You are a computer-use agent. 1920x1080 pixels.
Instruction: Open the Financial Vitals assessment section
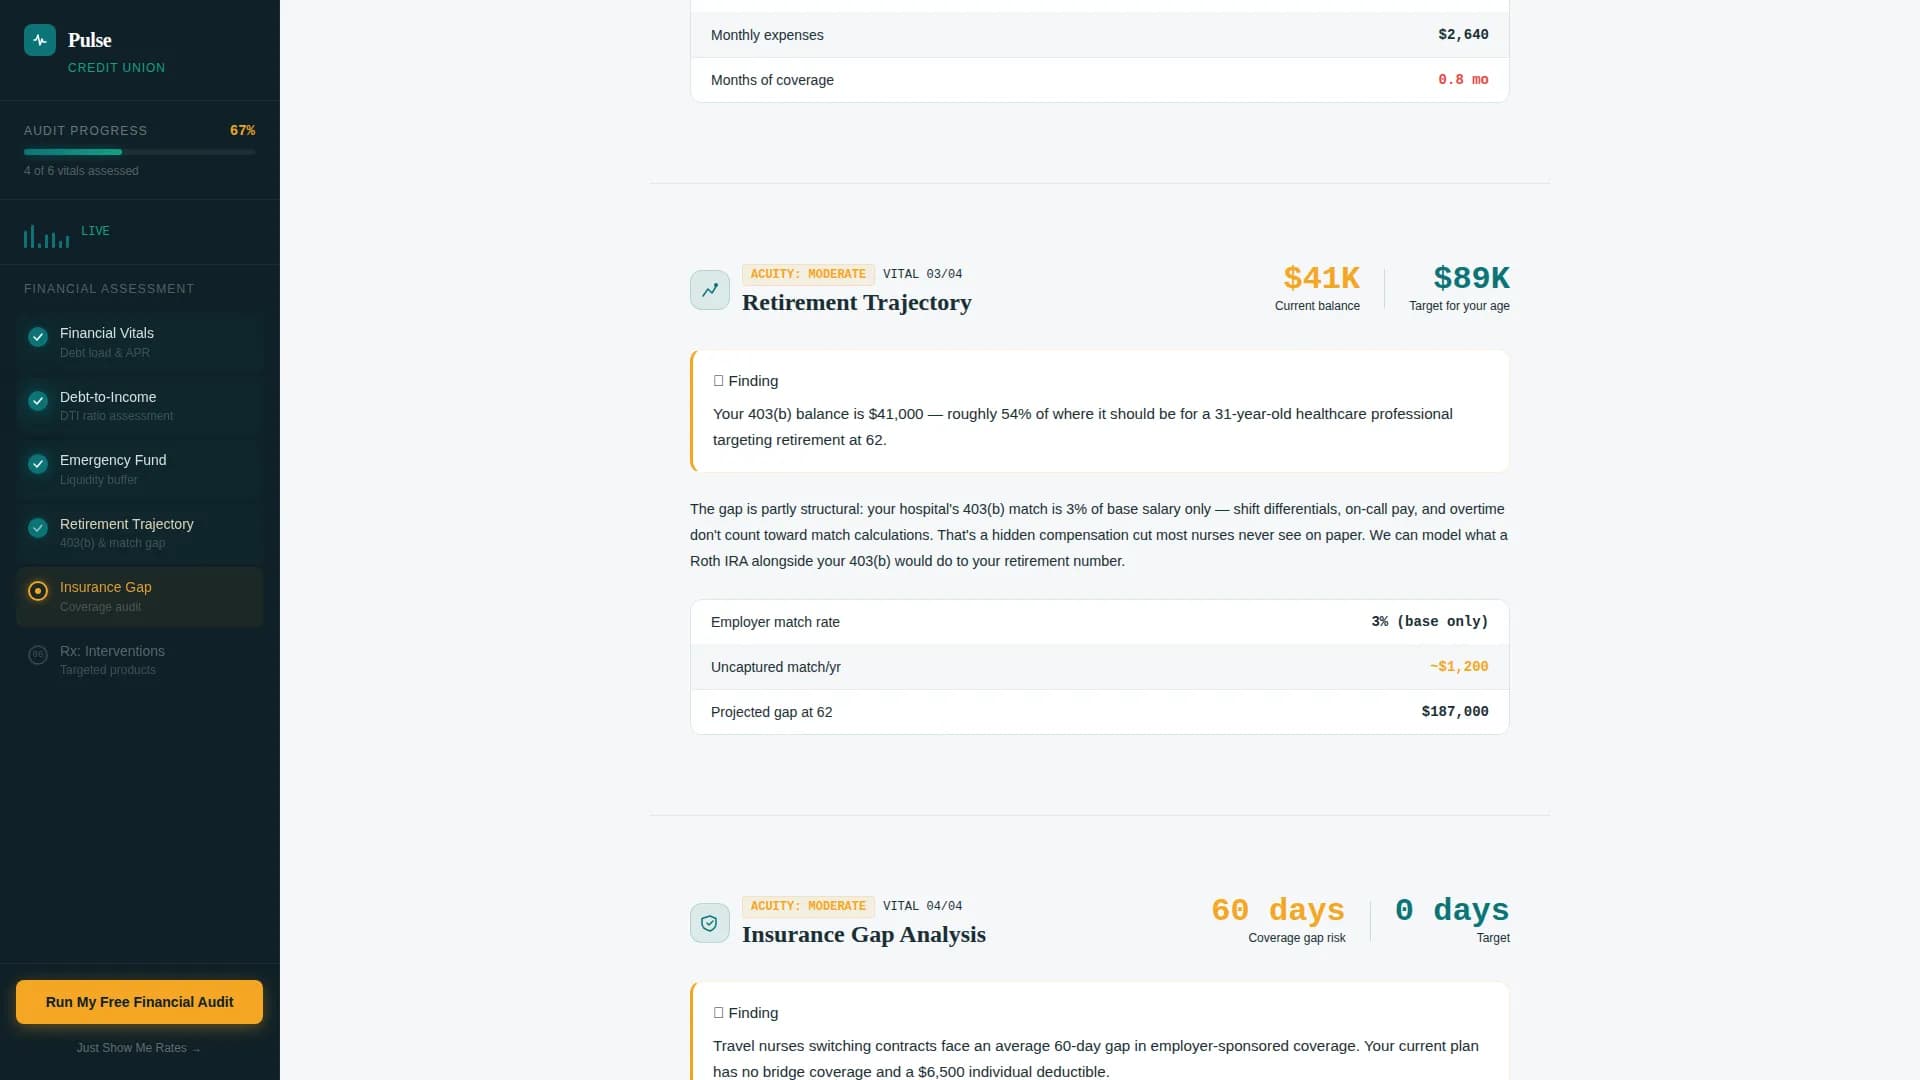[139, 342]
